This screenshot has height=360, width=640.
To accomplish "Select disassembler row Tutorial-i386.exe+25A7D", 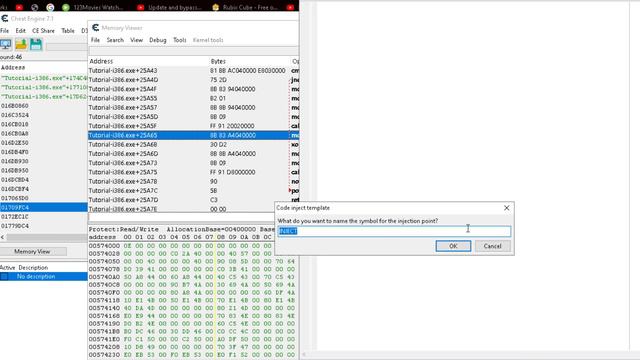I will 193,200.
